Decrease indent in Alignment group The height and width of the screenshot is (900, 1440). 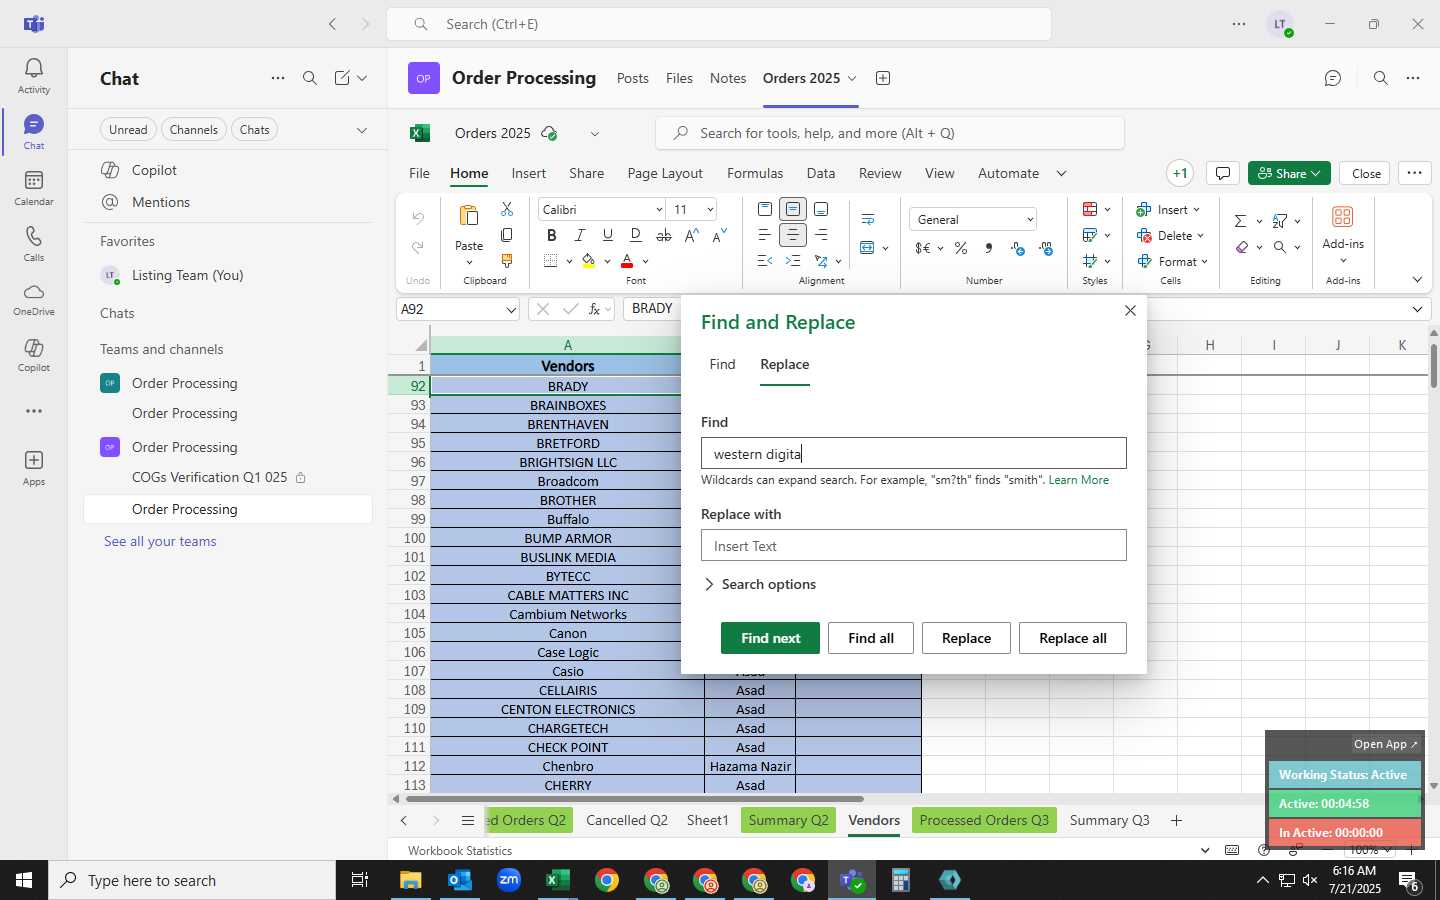click(x=765, y=261)
